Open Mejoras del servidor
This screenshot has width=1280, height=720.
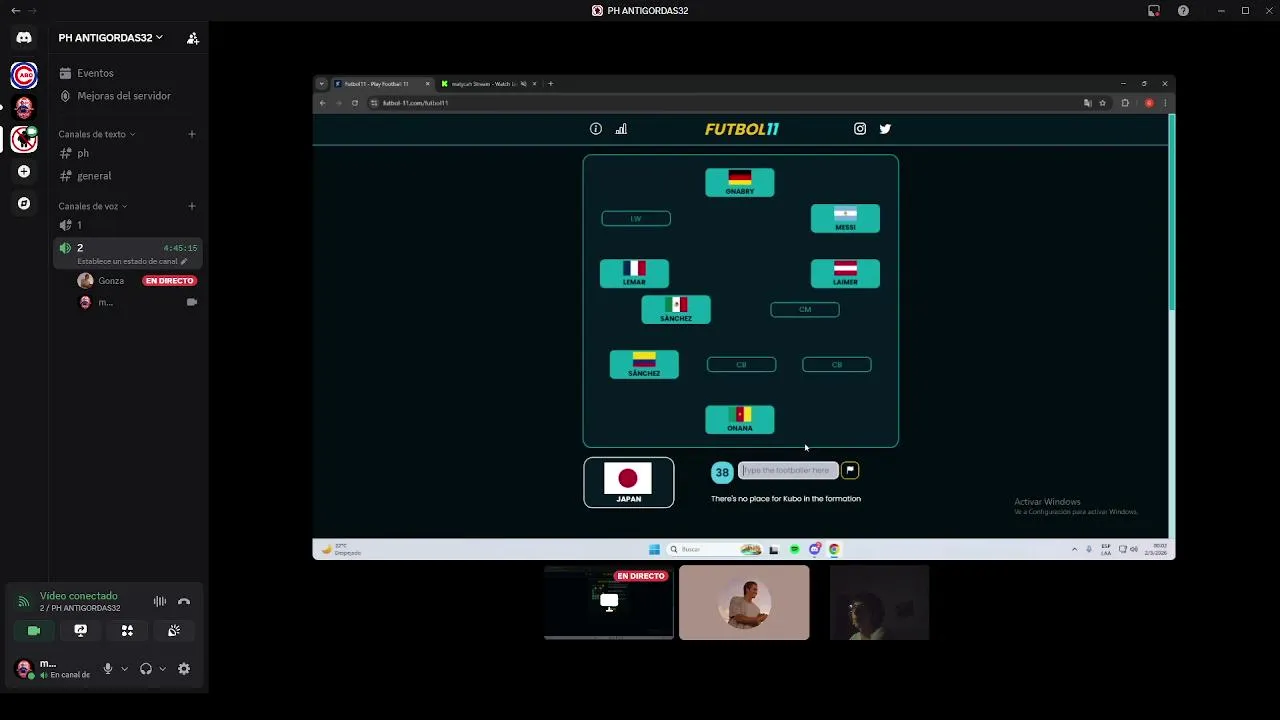[x=128, y=96]
